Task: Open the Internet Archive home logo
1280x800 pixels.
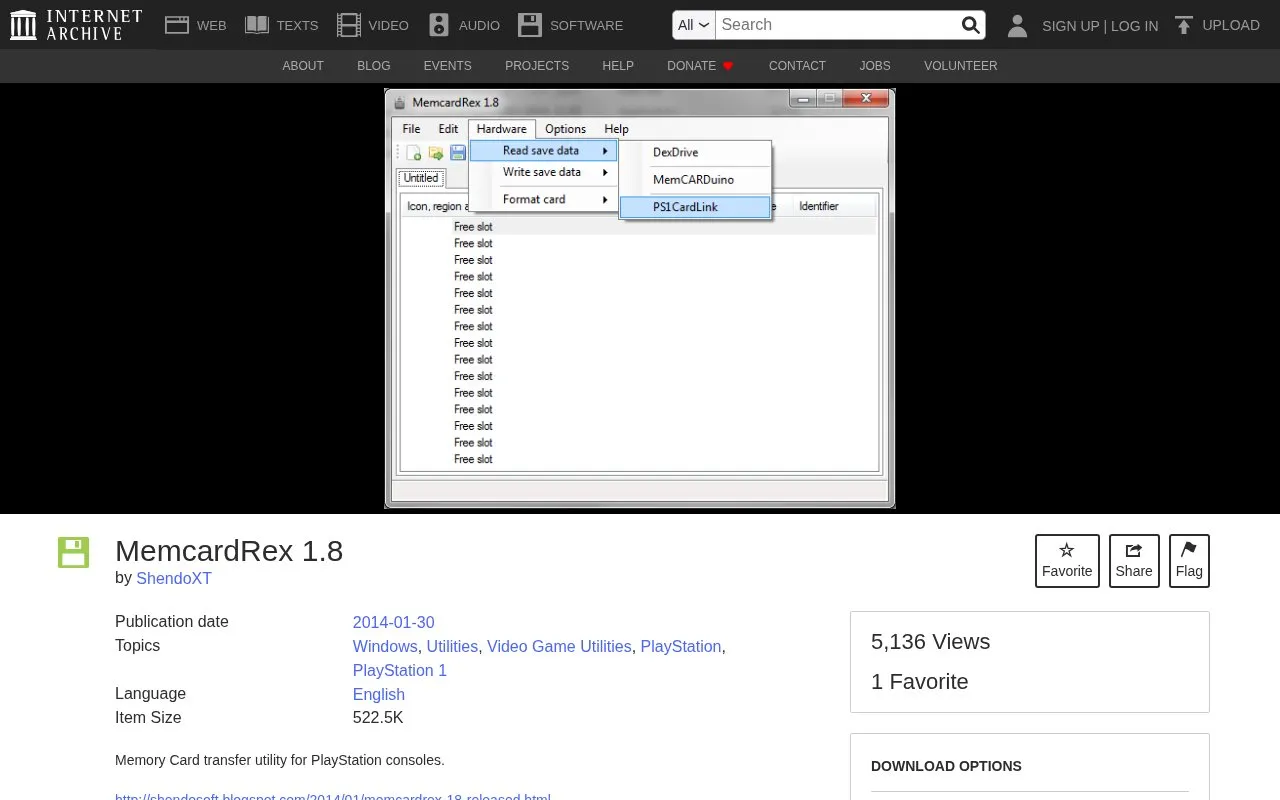Action: (76, 25)
